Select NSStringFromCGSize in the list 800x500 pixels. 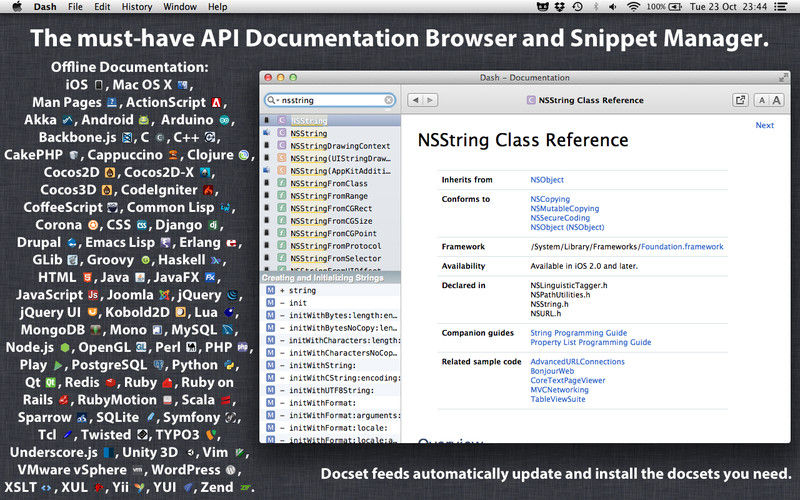click(x=330, y=221)
